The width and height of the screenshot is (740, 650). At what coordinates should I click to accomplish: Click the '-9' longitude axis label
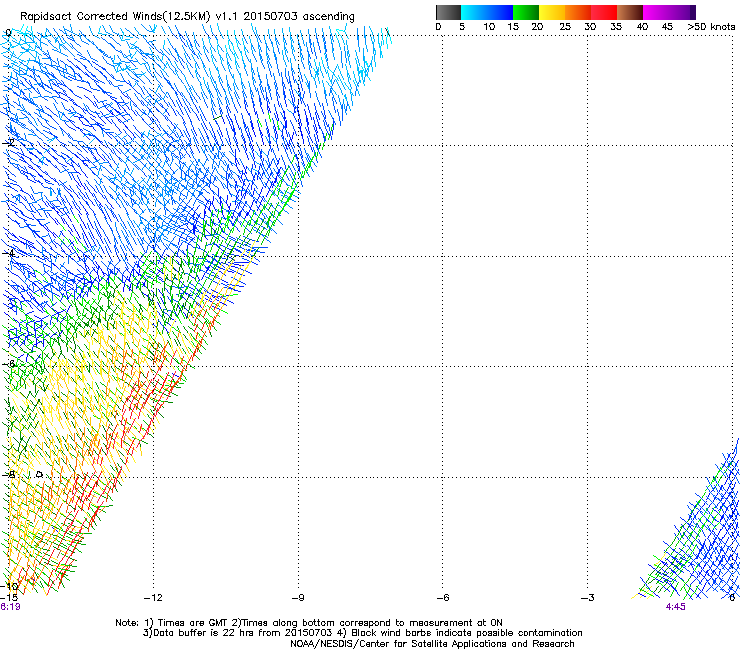point(298,598)
